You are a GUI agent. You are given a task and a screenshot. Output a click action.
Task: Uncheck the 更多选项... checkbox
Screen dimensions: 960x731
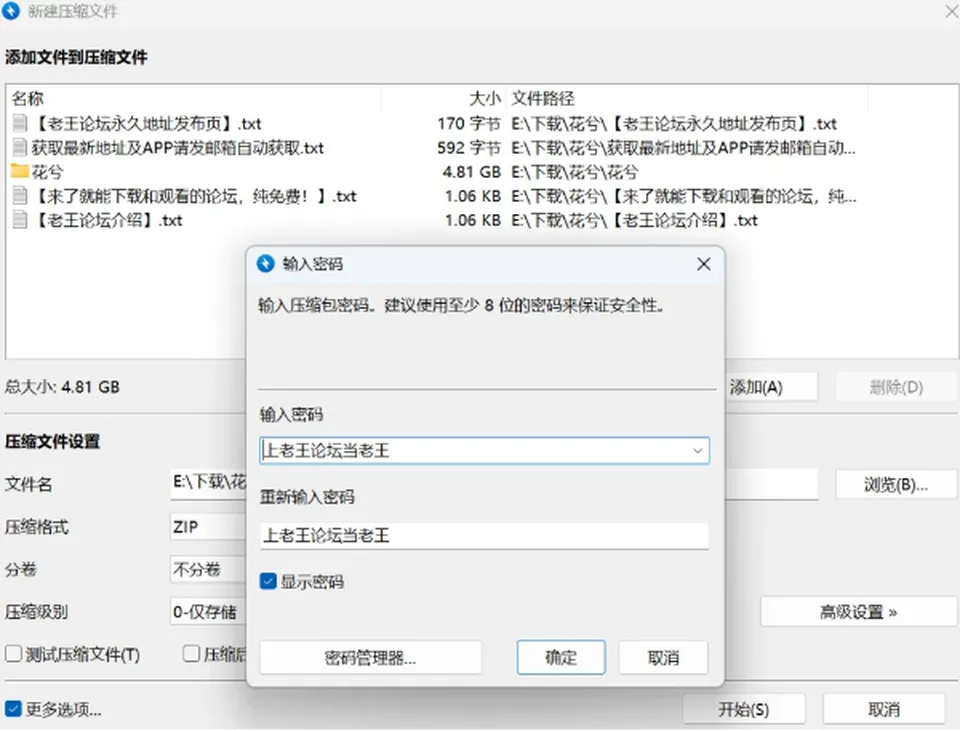click(13, 709)
